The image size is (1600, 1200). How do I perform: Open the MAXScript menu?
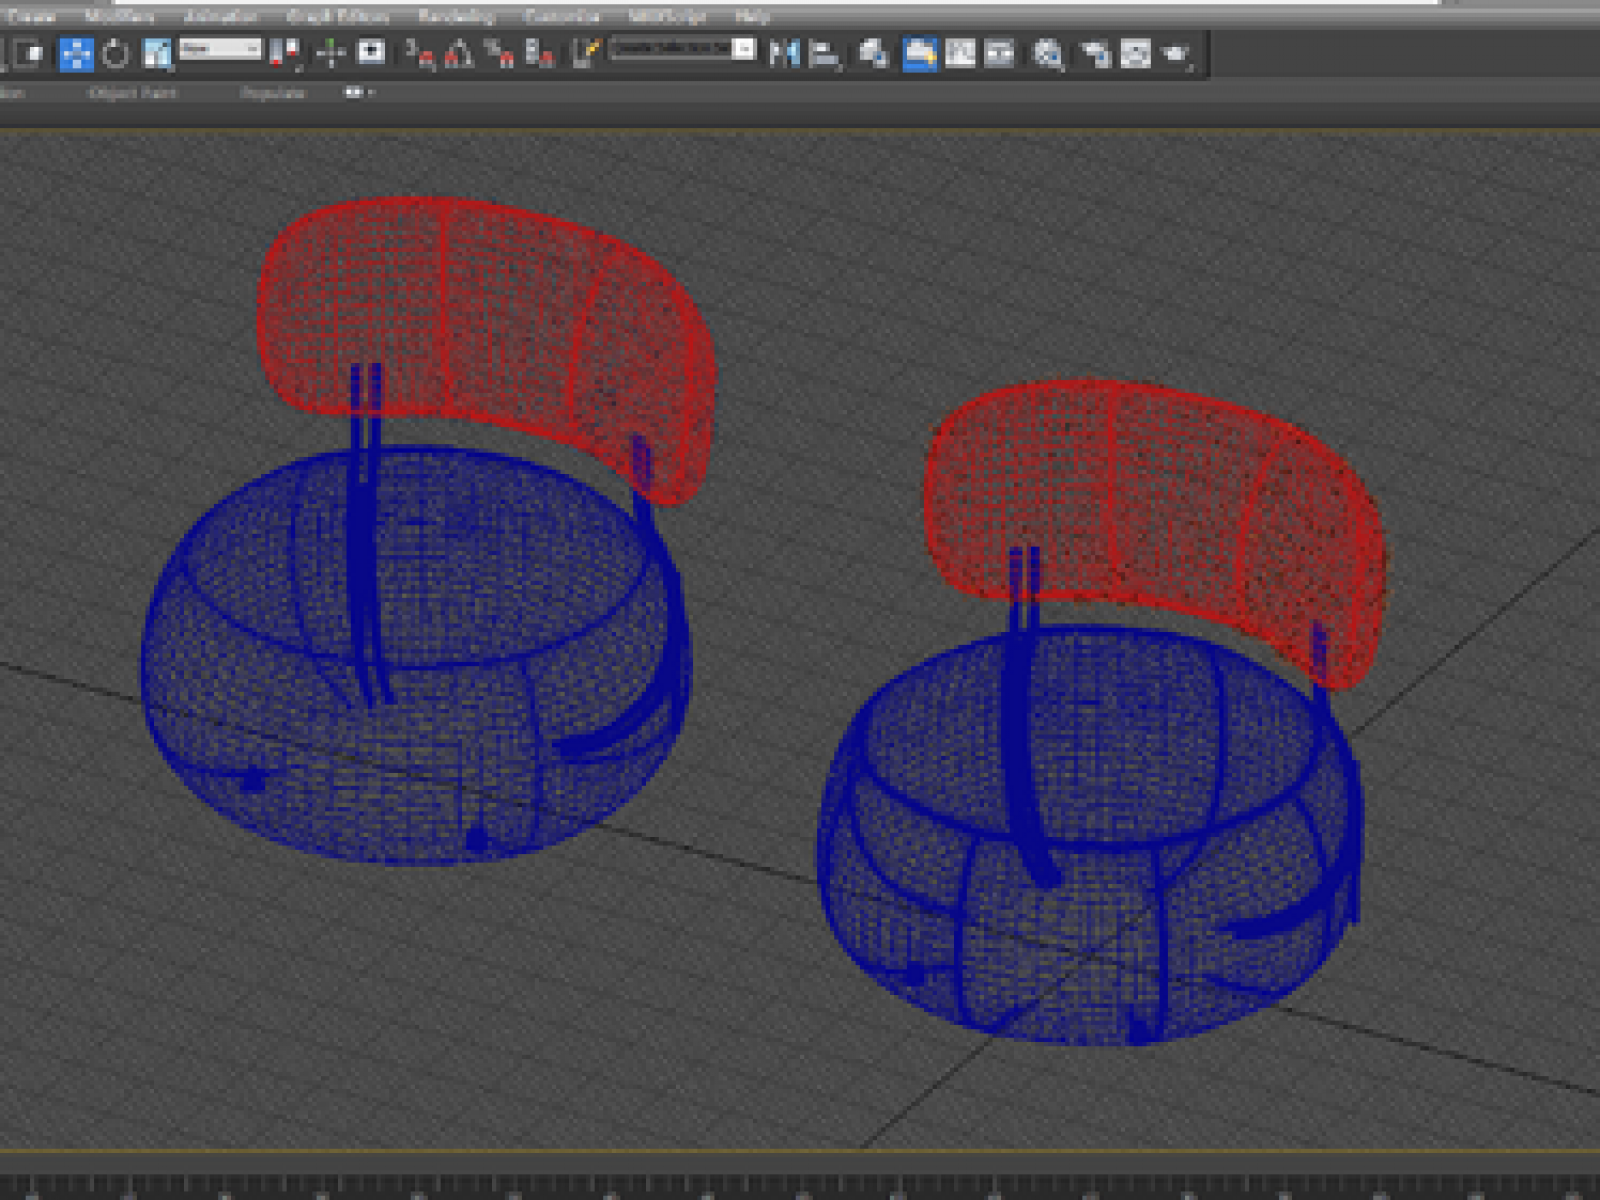[666, 16]
